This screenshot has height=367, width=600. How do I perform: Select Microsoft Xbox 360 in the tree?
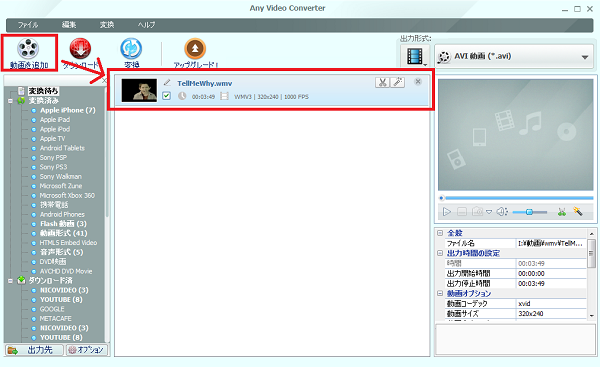[67, 196]
